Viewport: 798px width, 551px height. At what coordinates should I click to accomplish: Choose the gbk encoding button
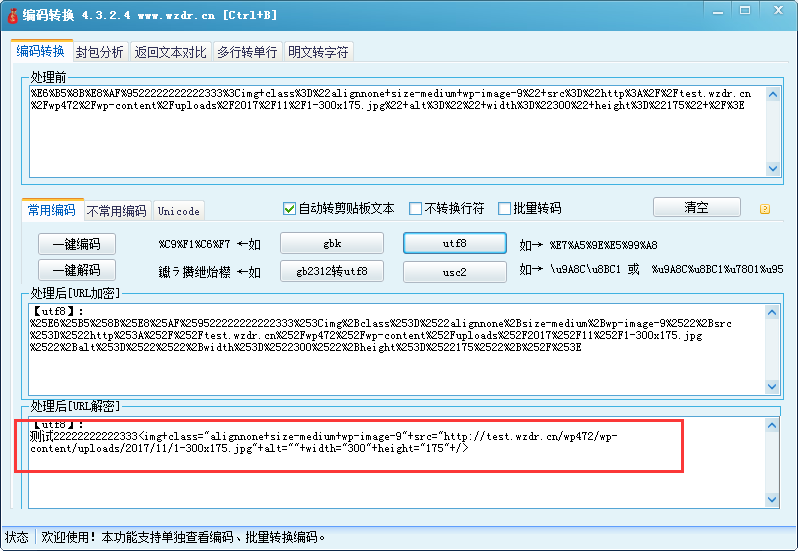(332, 244)
